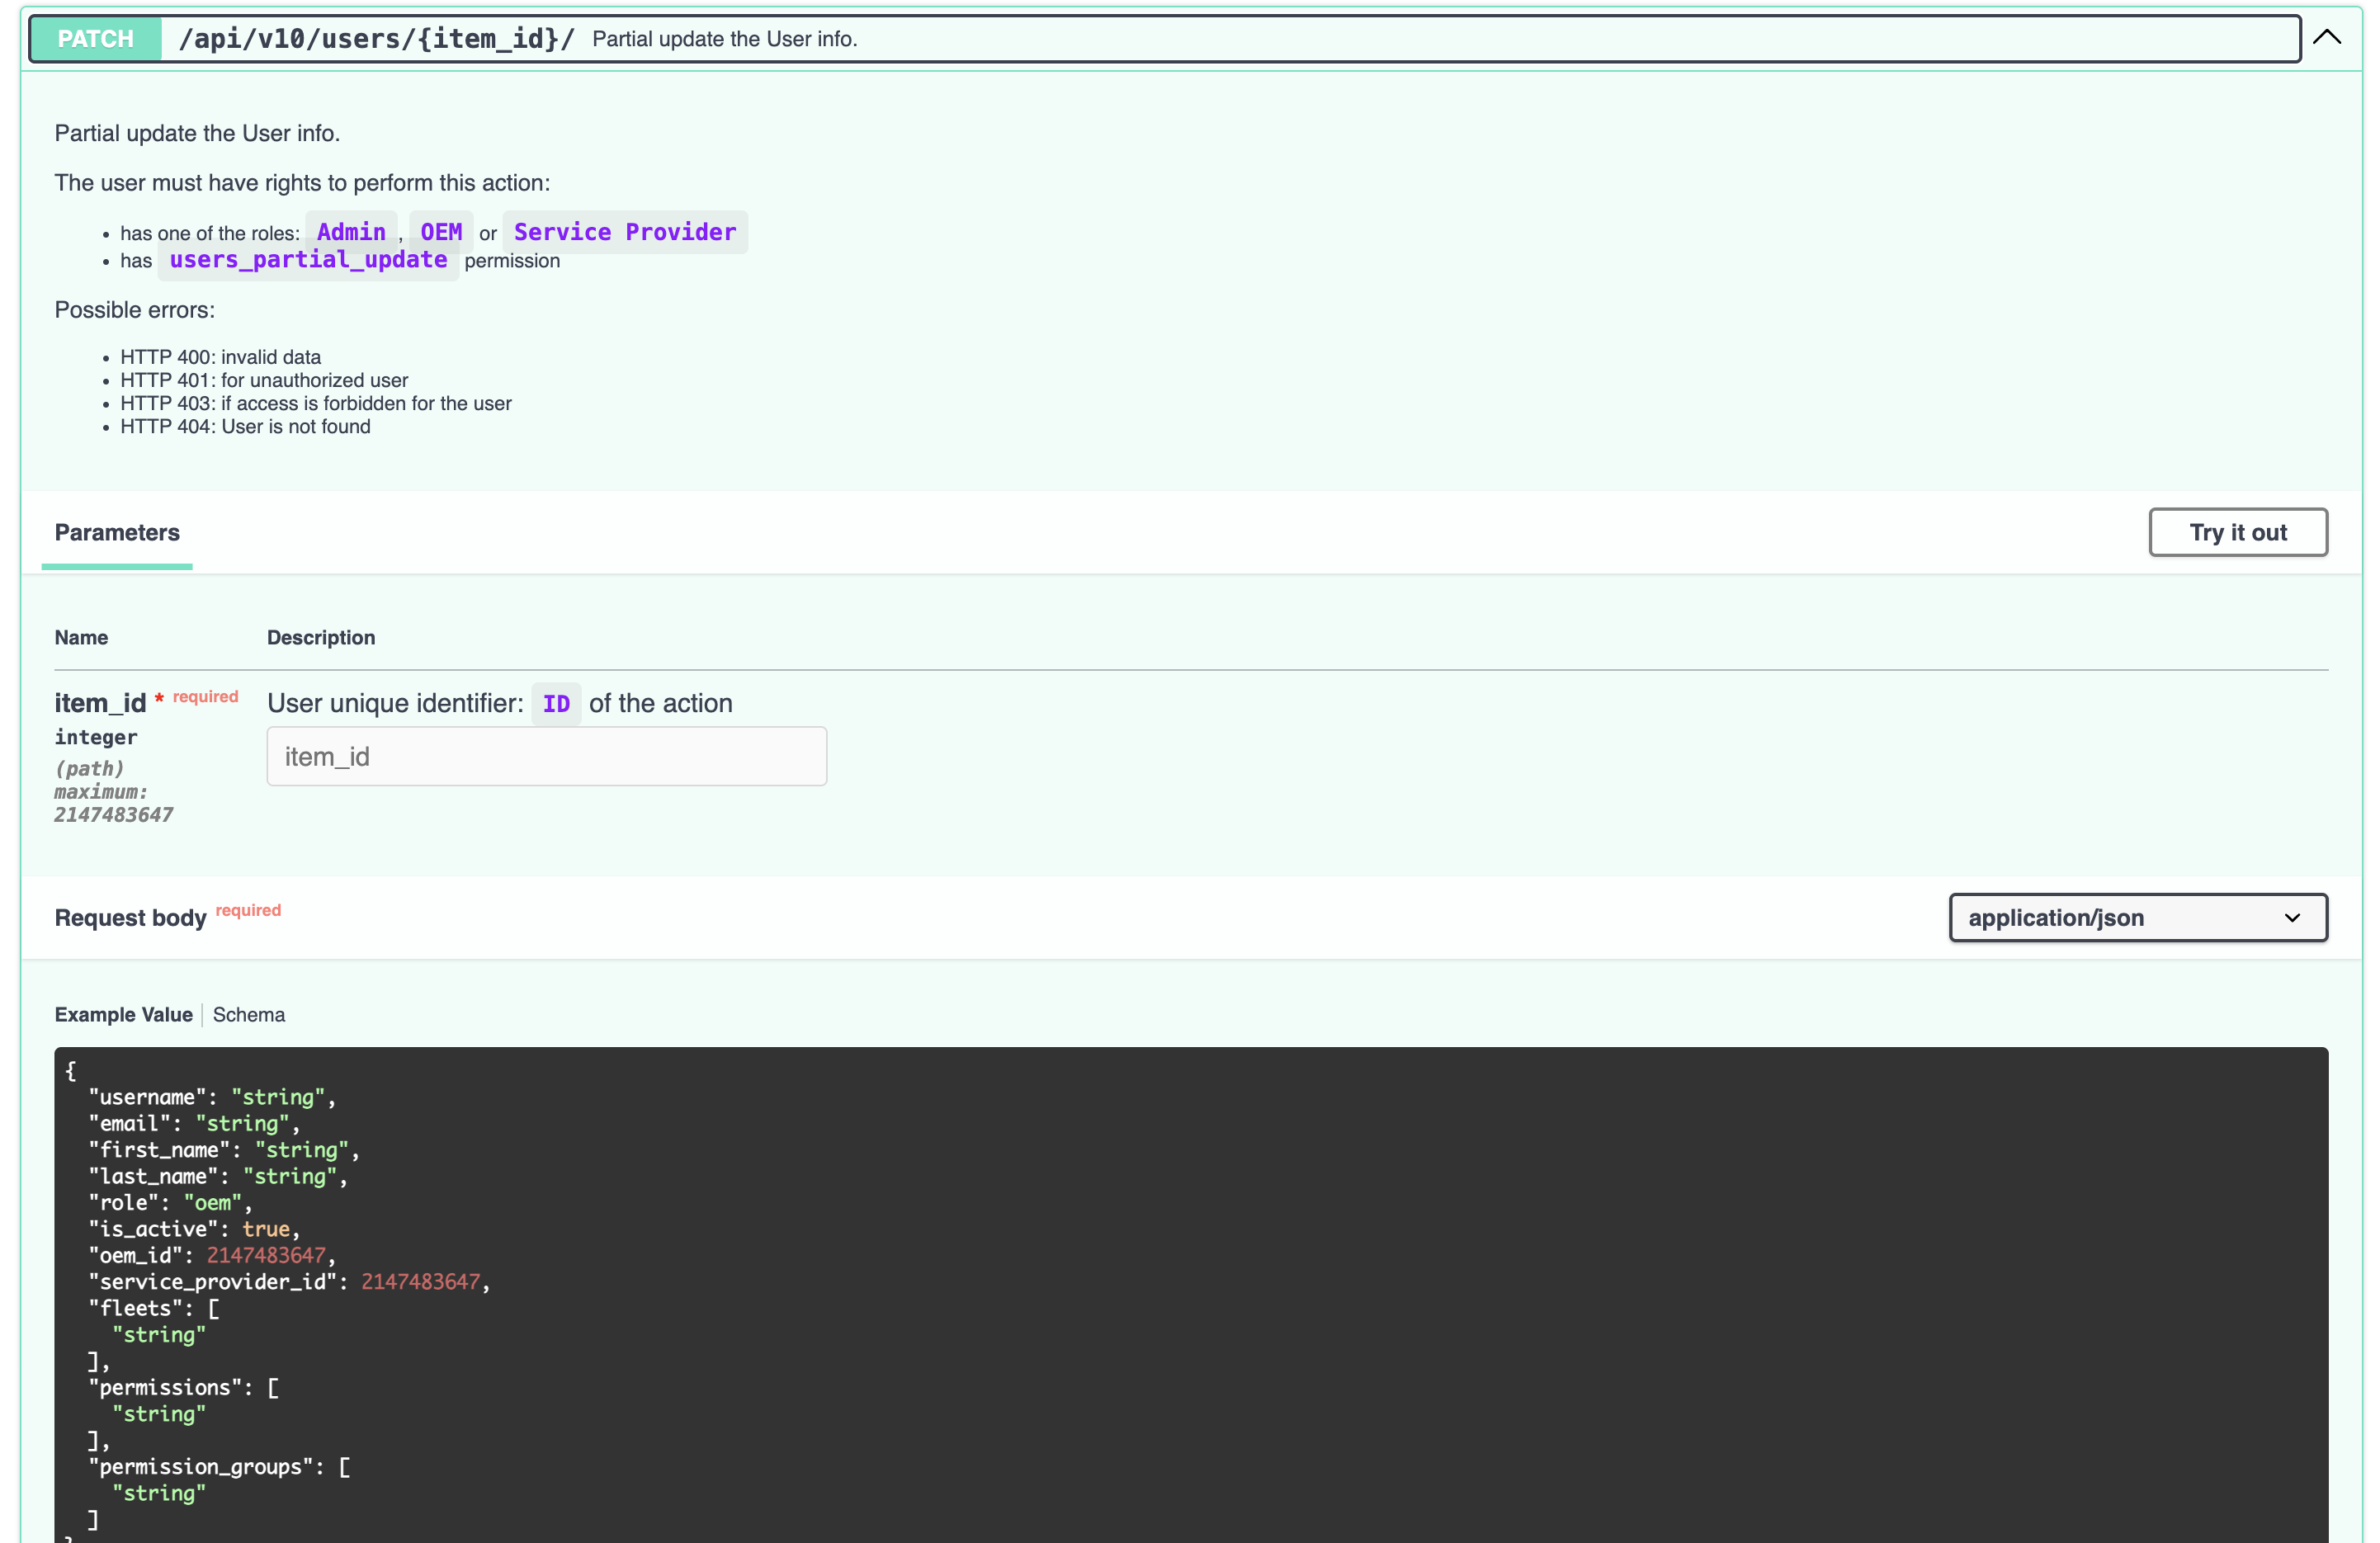Click the users_partial_update permission tag
The image size is (2380, 1543).
pyautogui.click(x=308, y=260)
